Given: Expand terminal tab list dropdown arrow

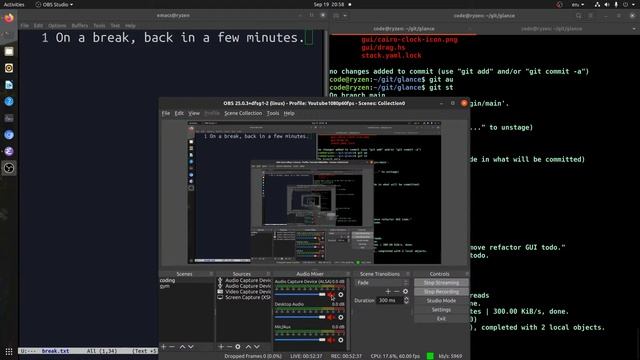Looking at the screenshot, I should coord(634,29).
